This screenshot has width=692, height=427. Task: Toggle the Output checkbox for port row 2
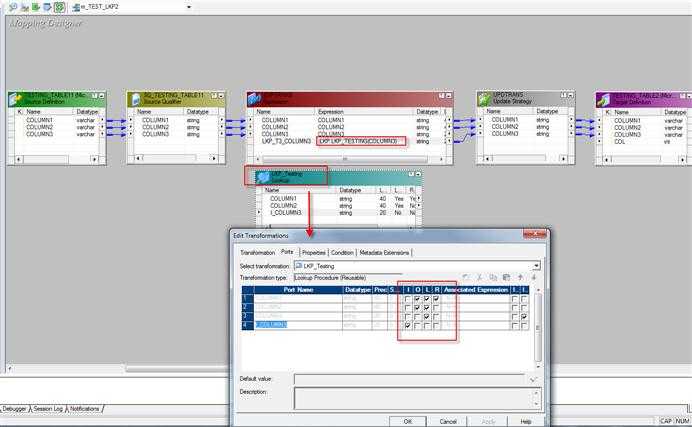pyautogui.click(x=417, y=308)
